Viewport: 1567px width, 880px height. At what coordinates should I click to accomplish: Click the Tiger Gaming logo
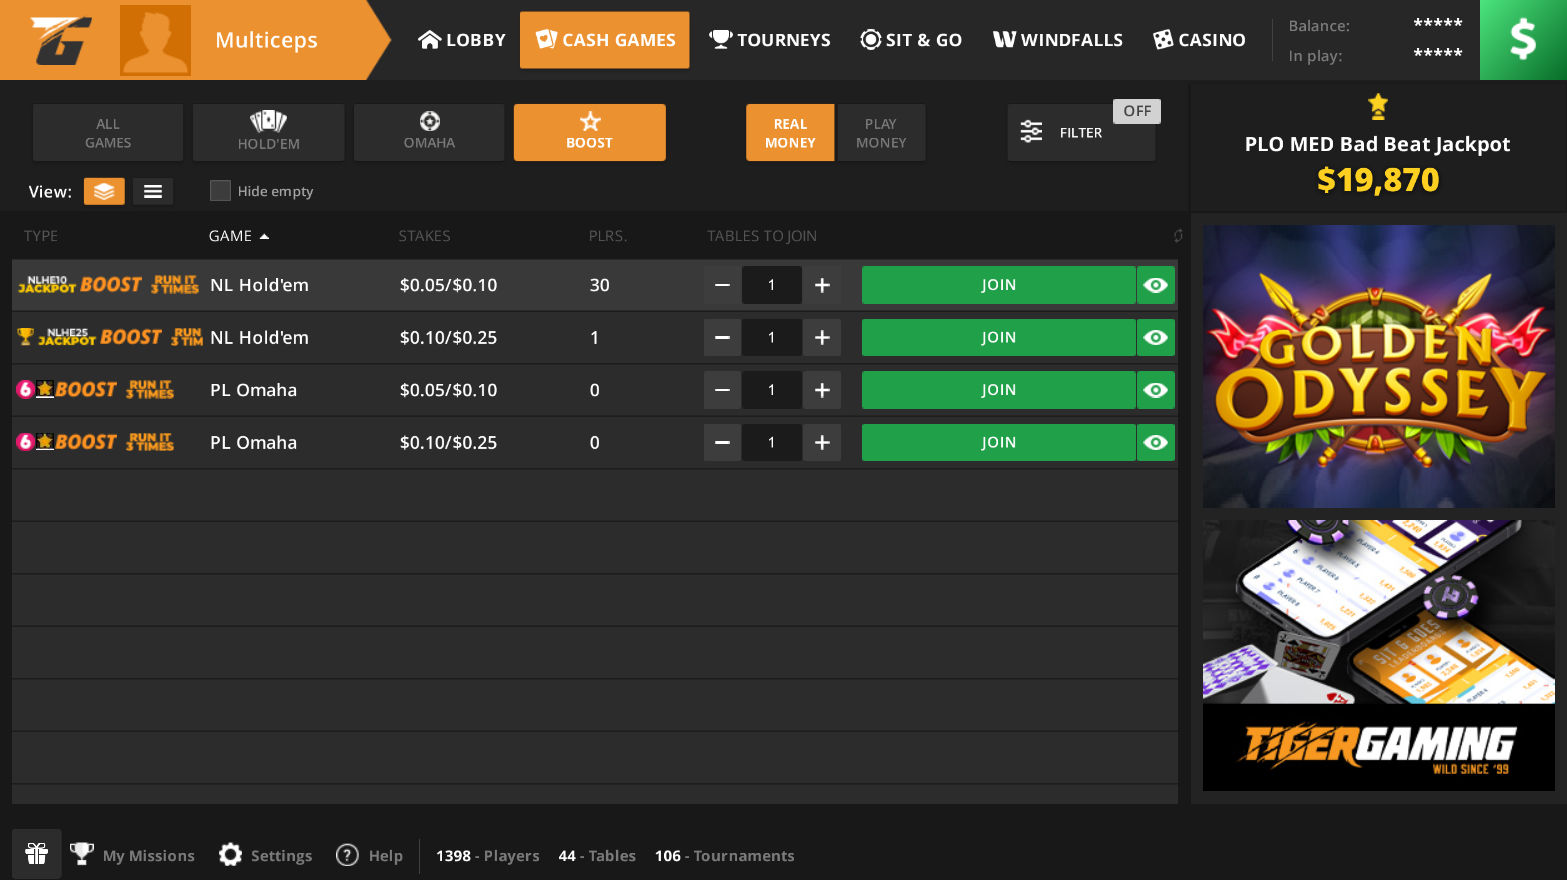[x=62, y=40]
